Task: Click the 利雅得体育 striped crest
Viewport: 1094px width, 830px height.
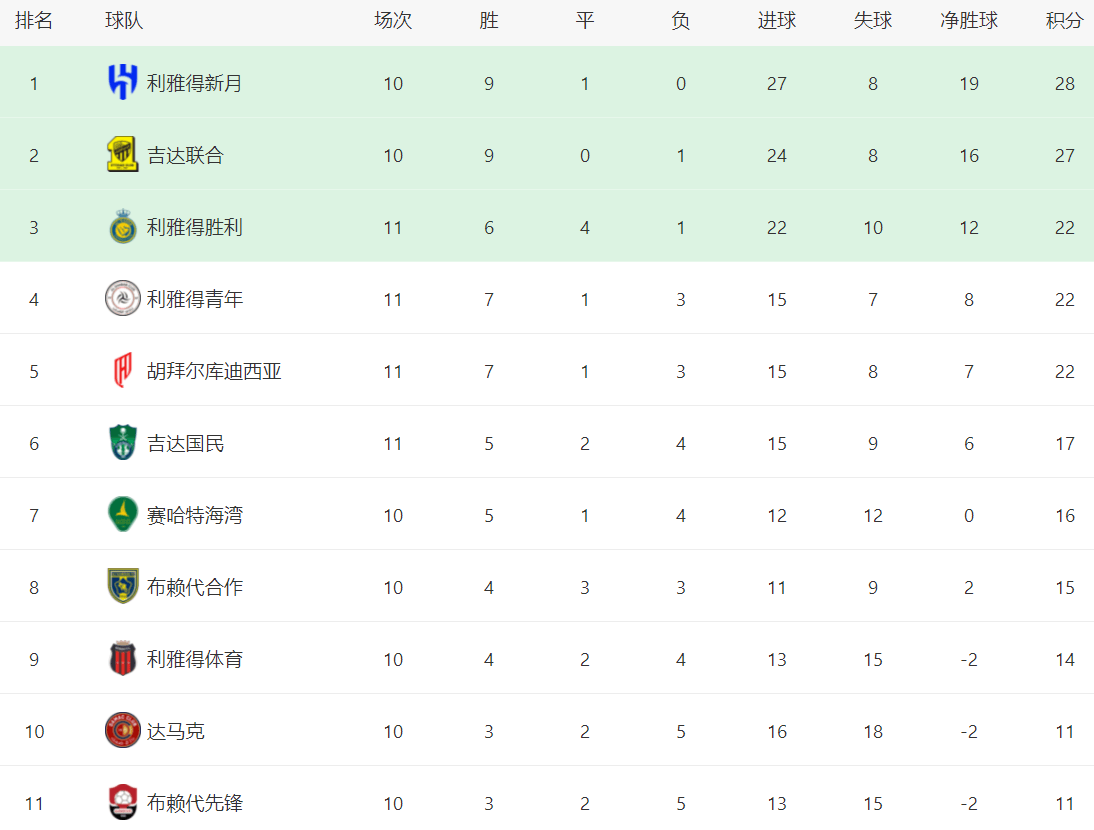Action: [x=123, y=658]
